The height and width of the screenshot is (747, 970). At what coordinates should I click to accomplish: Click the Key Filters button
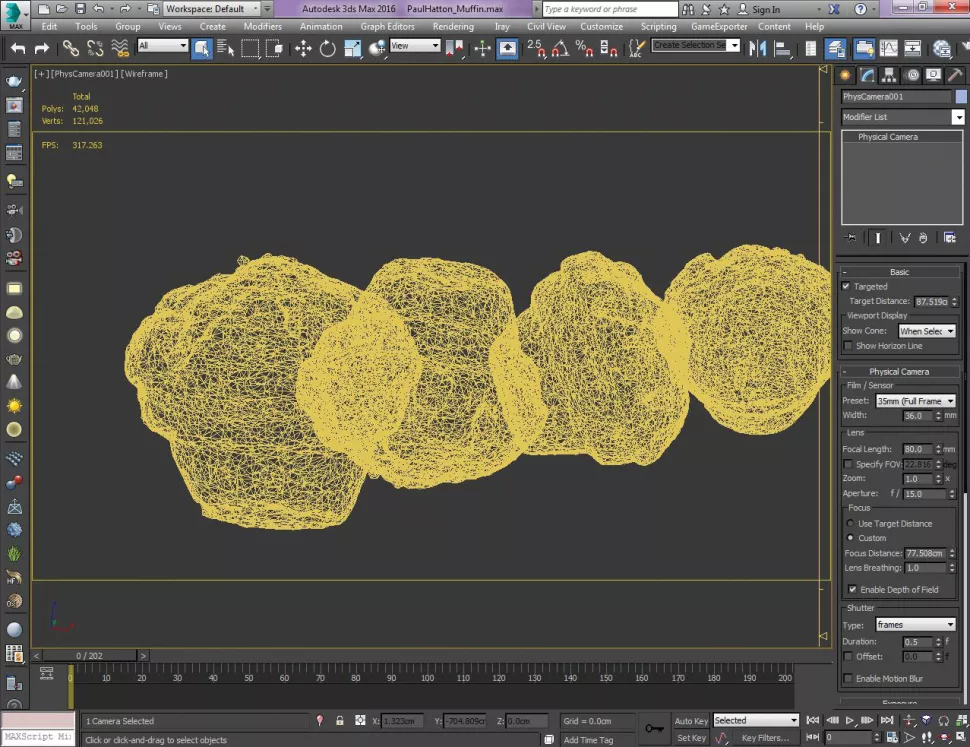point(765,738)
